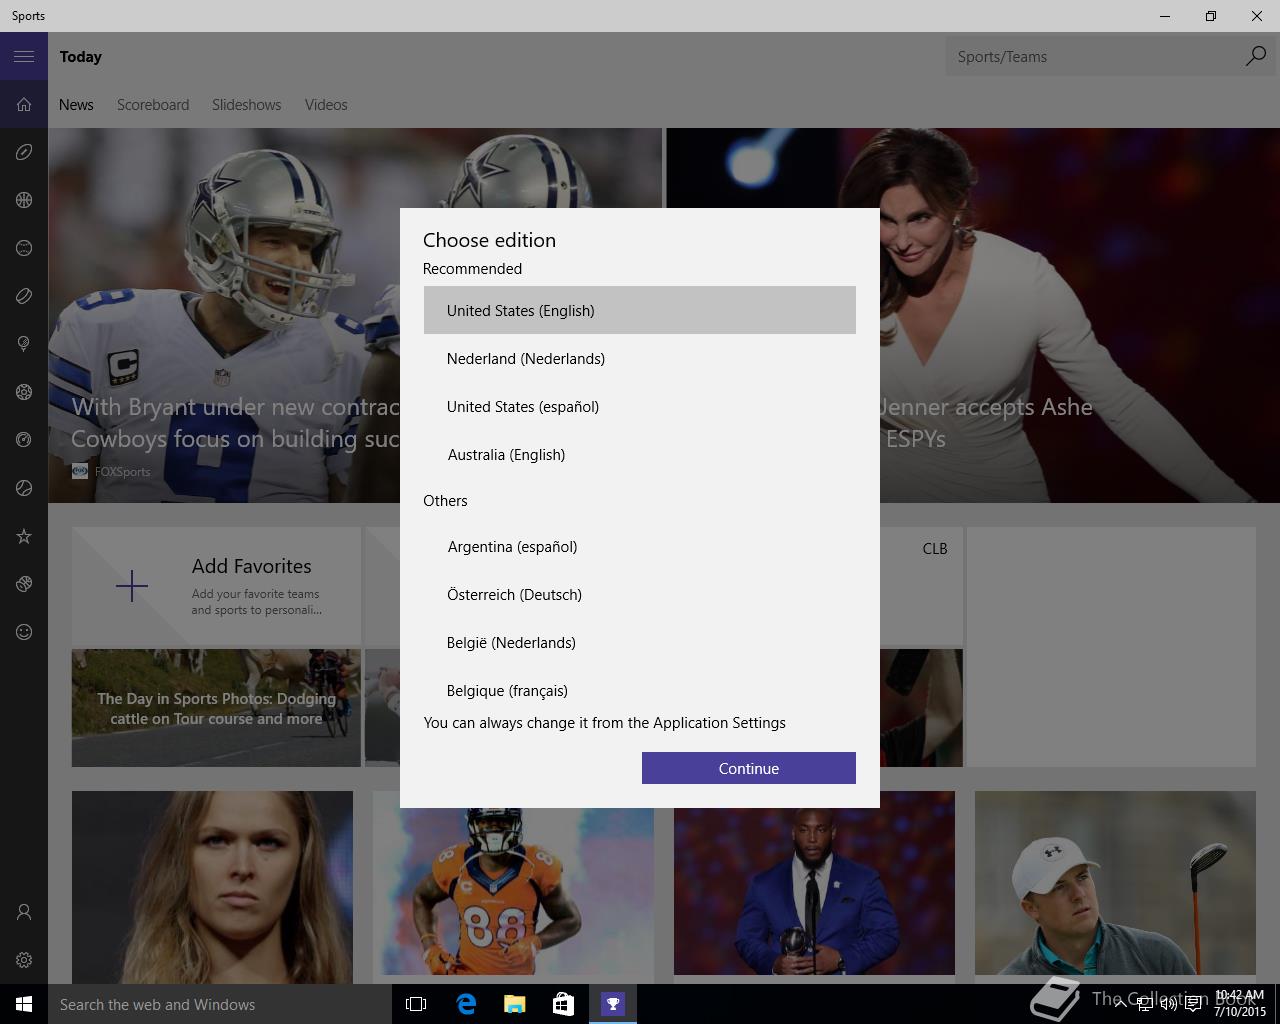Open the volume icon in system tray
Screen dimensions: 1280x1024
(1168, 1004)
